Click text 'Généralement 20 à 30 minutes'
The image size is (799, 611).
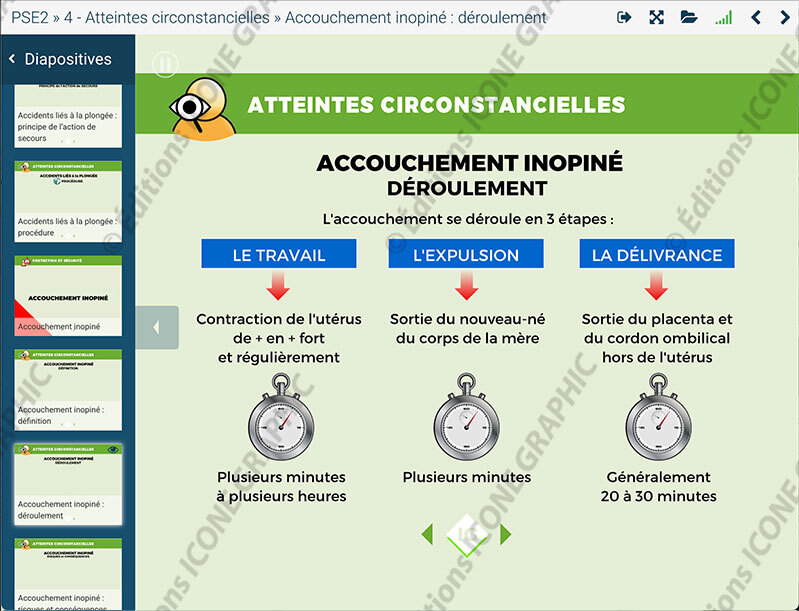(658, 487)
